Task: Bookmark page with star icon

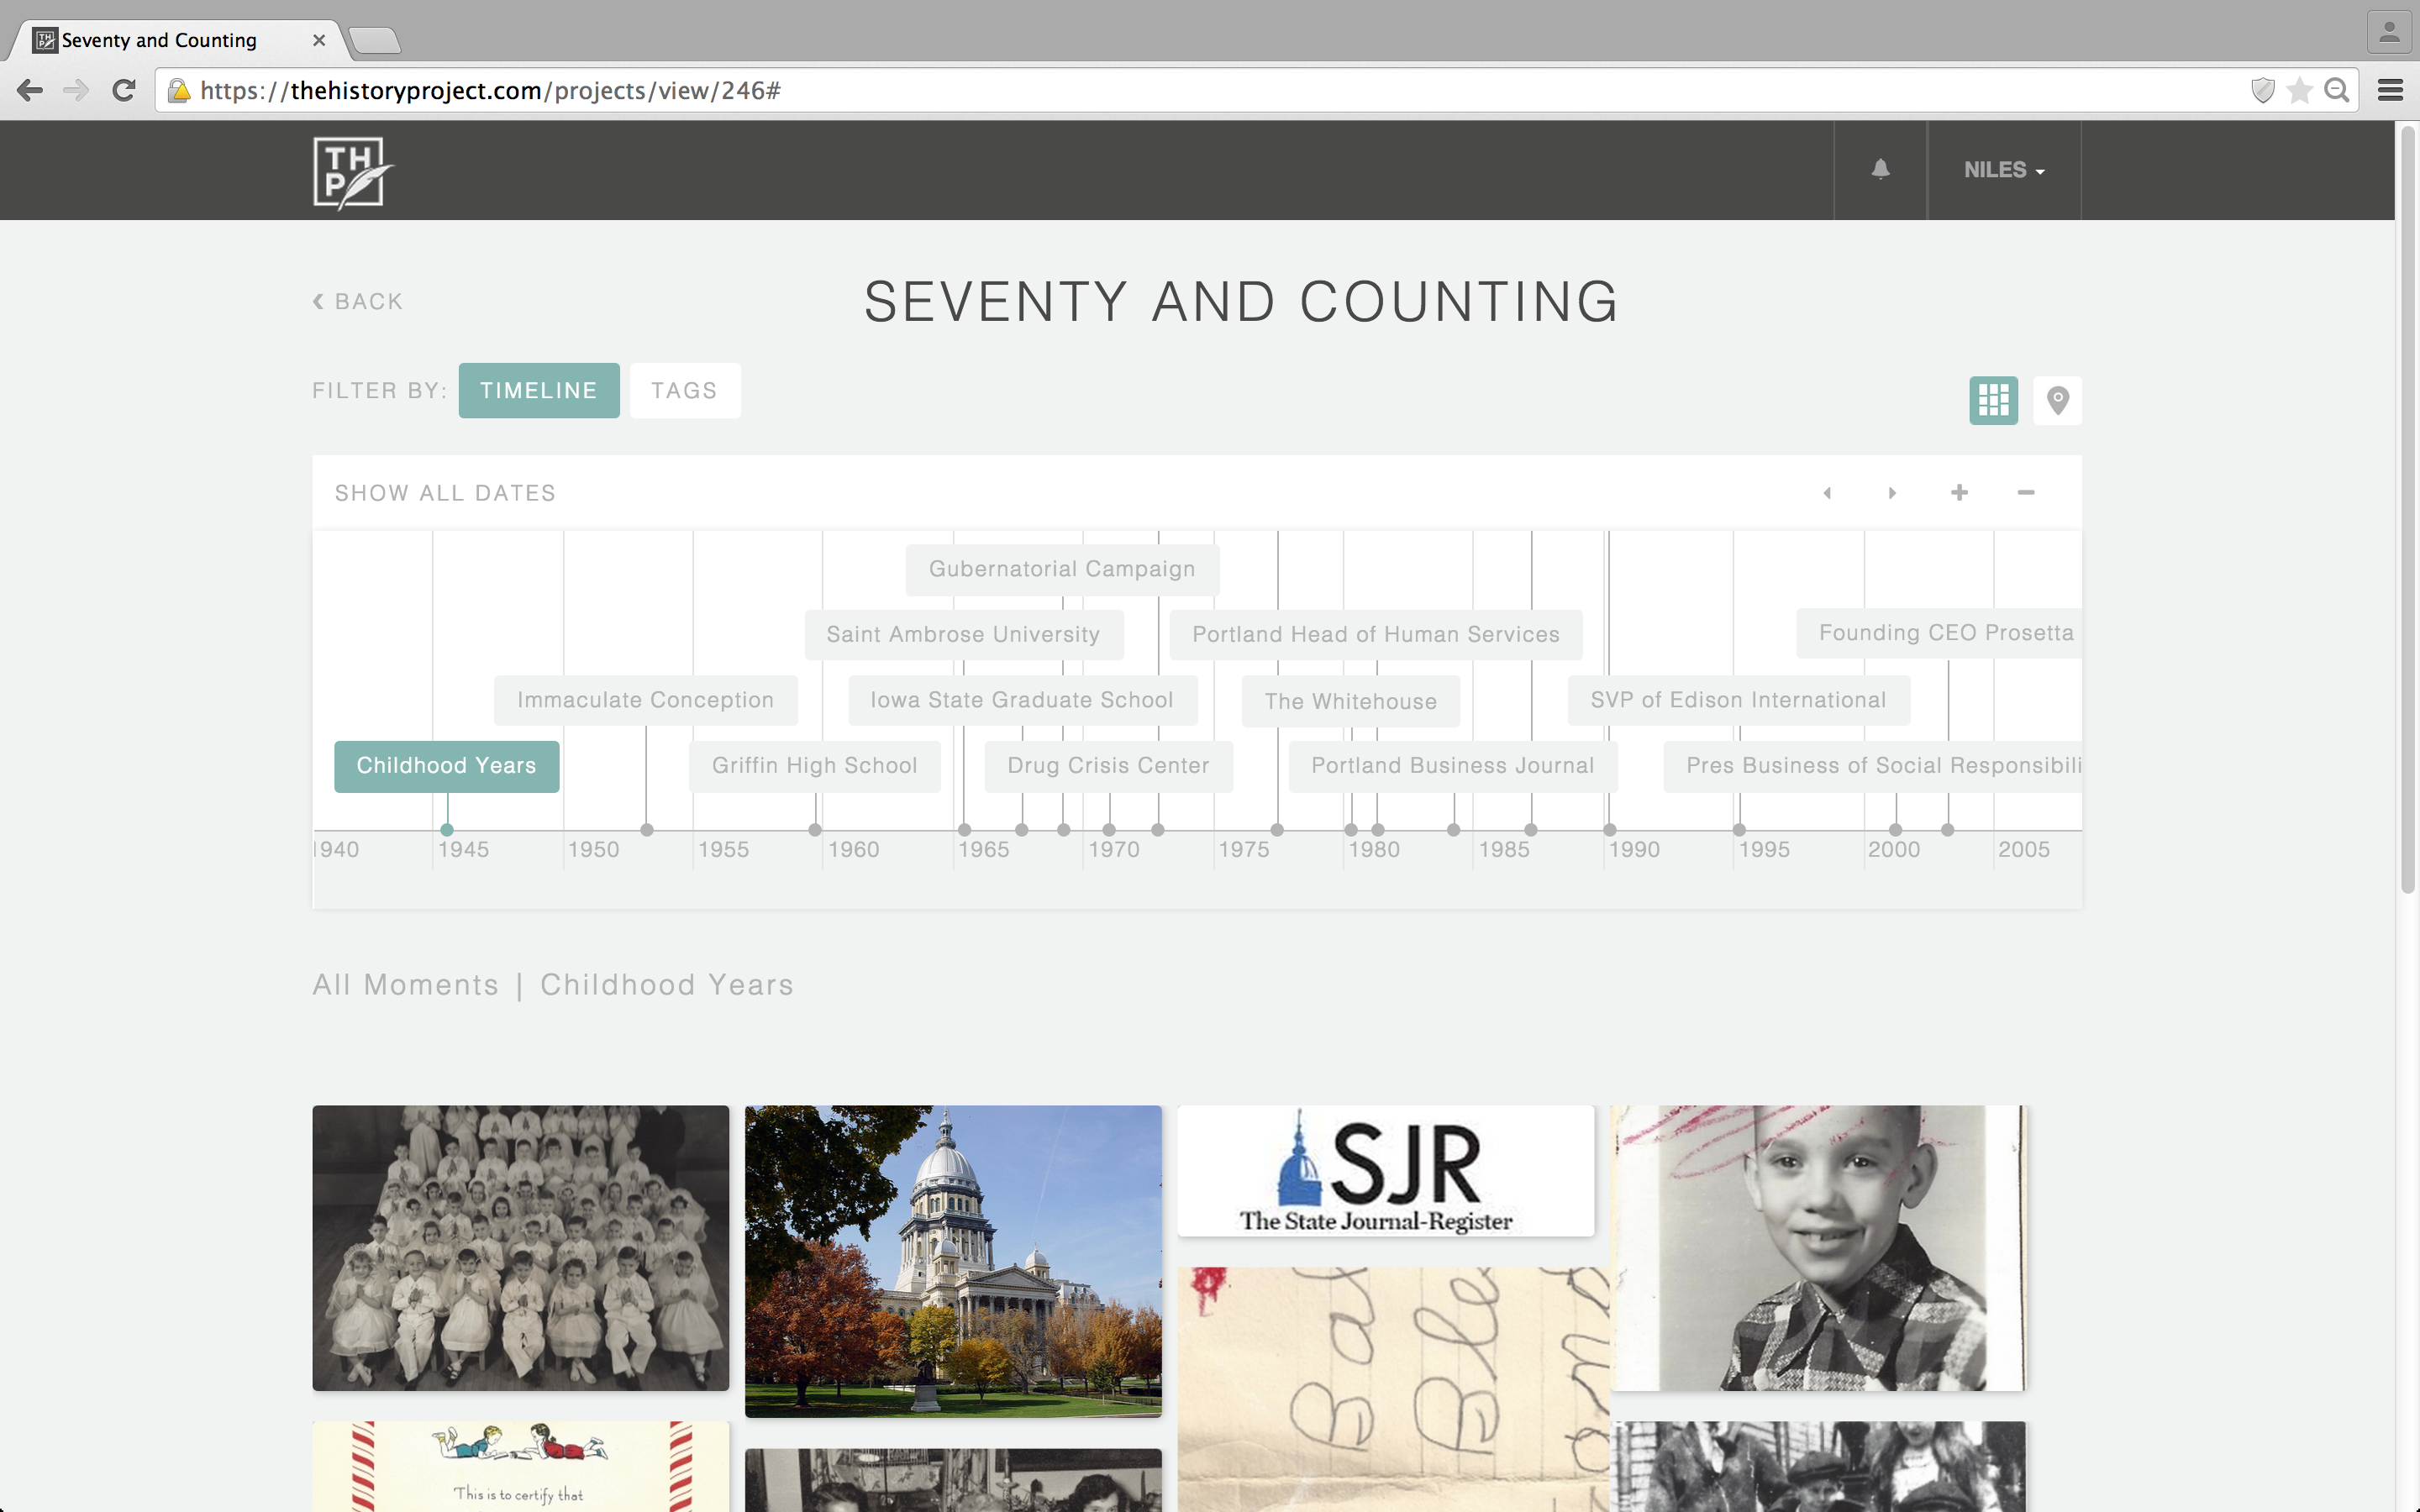Action: click(2299, 91)
